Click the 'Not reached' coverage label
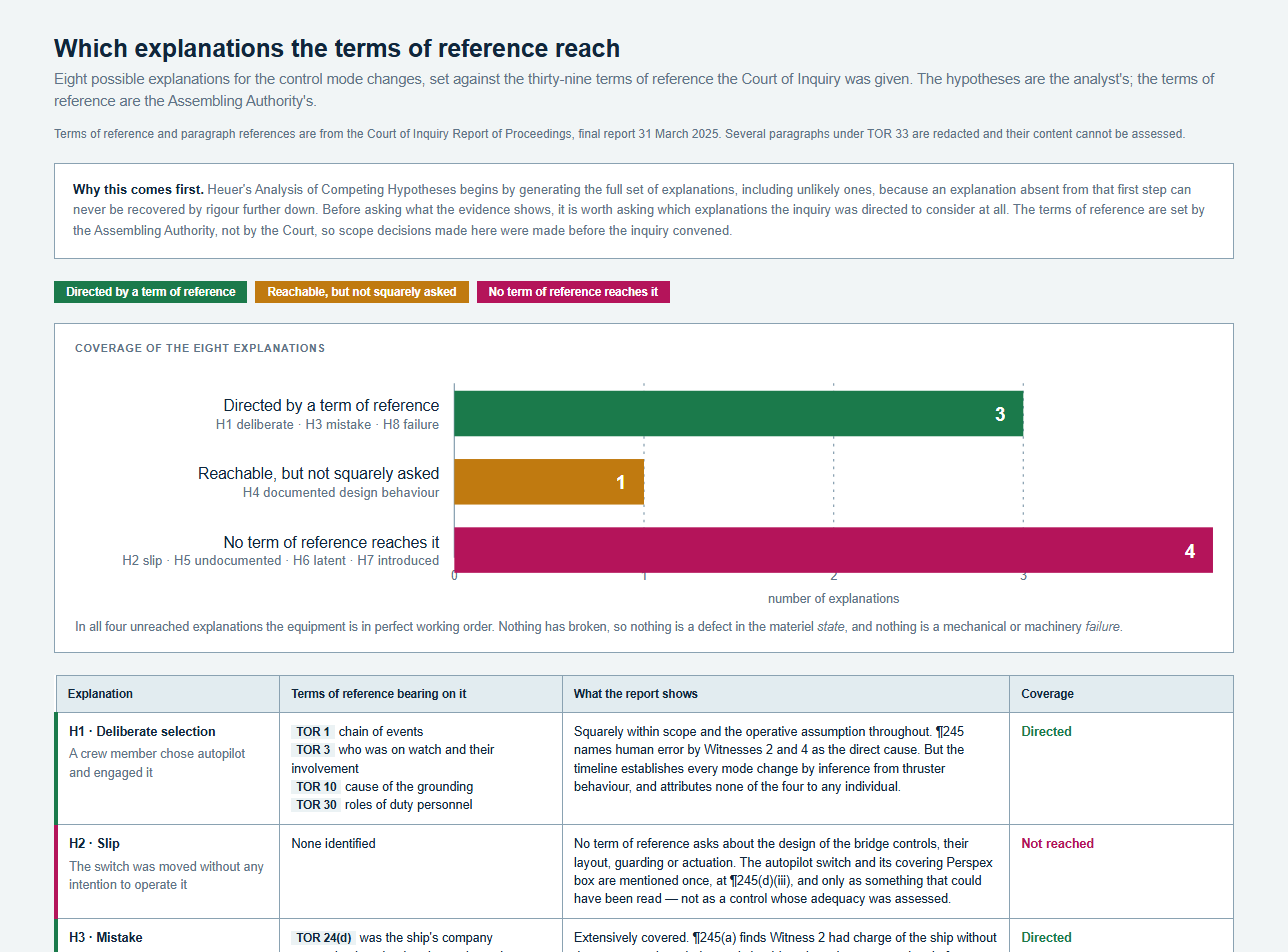This screenshot has height=952, width=1288. [1057, 844]
